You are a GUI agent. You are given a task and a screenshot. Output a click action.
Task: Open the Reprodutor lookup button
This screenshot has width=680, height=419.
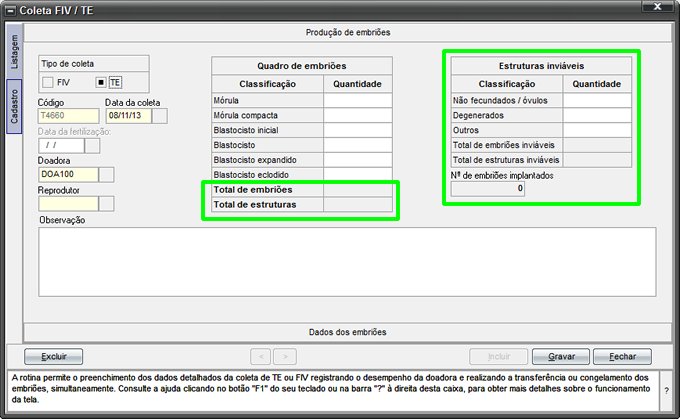coord(107,203)
